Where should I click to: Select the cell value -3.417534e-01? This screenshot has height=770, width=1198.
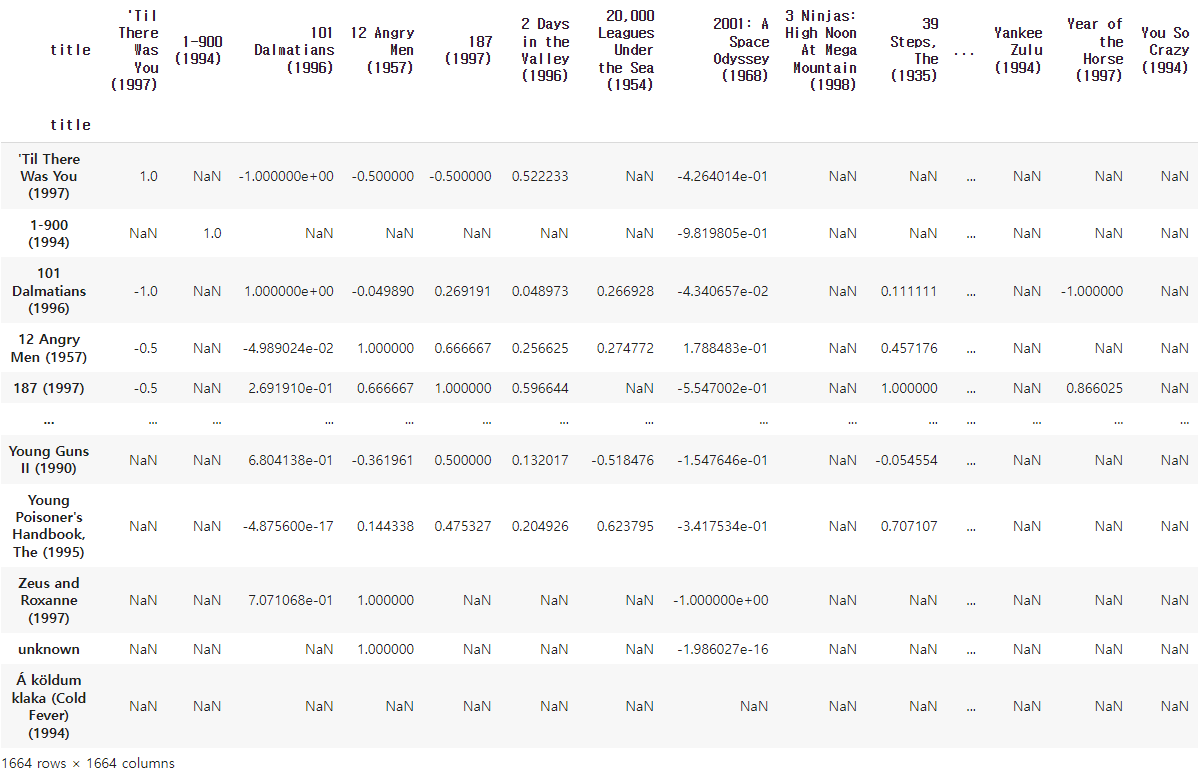tap(723, 526)
